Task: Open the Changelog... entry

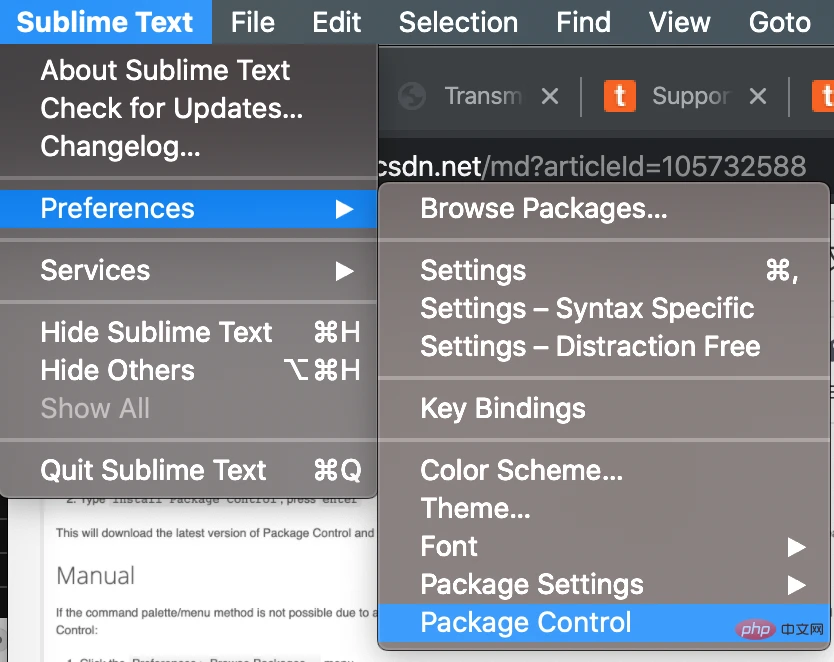Action: coord(188,146)
